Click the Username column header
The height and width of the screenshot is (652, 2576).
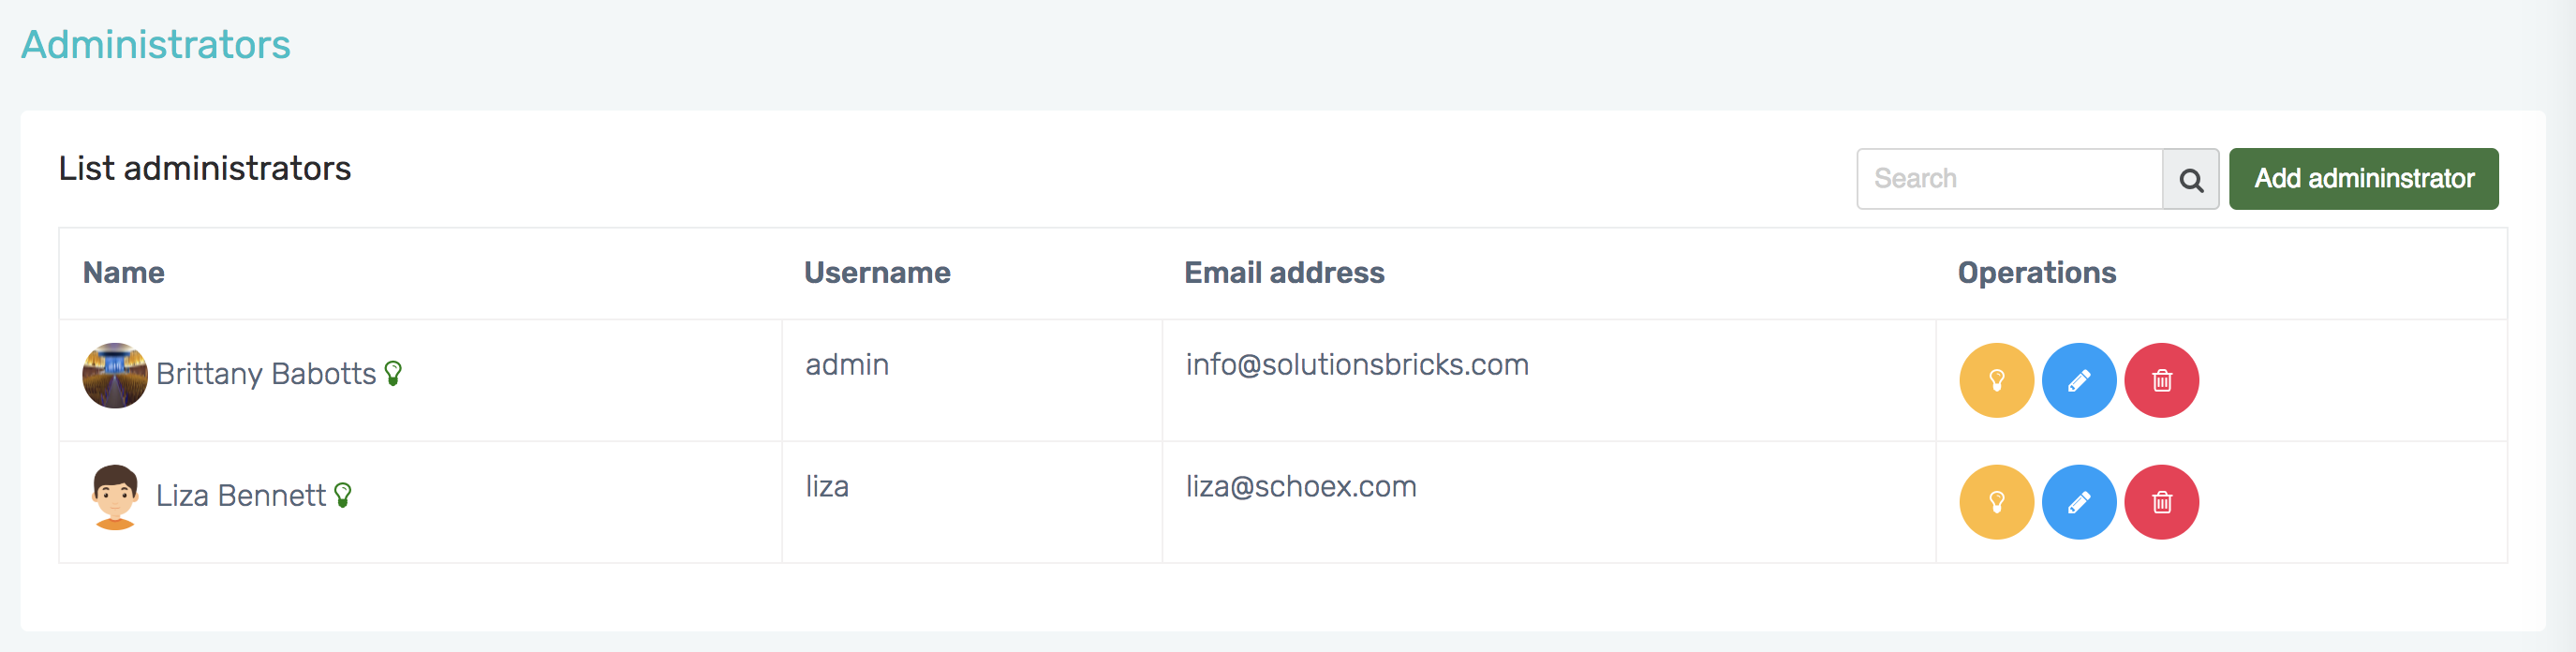click(x=877, y=273)
